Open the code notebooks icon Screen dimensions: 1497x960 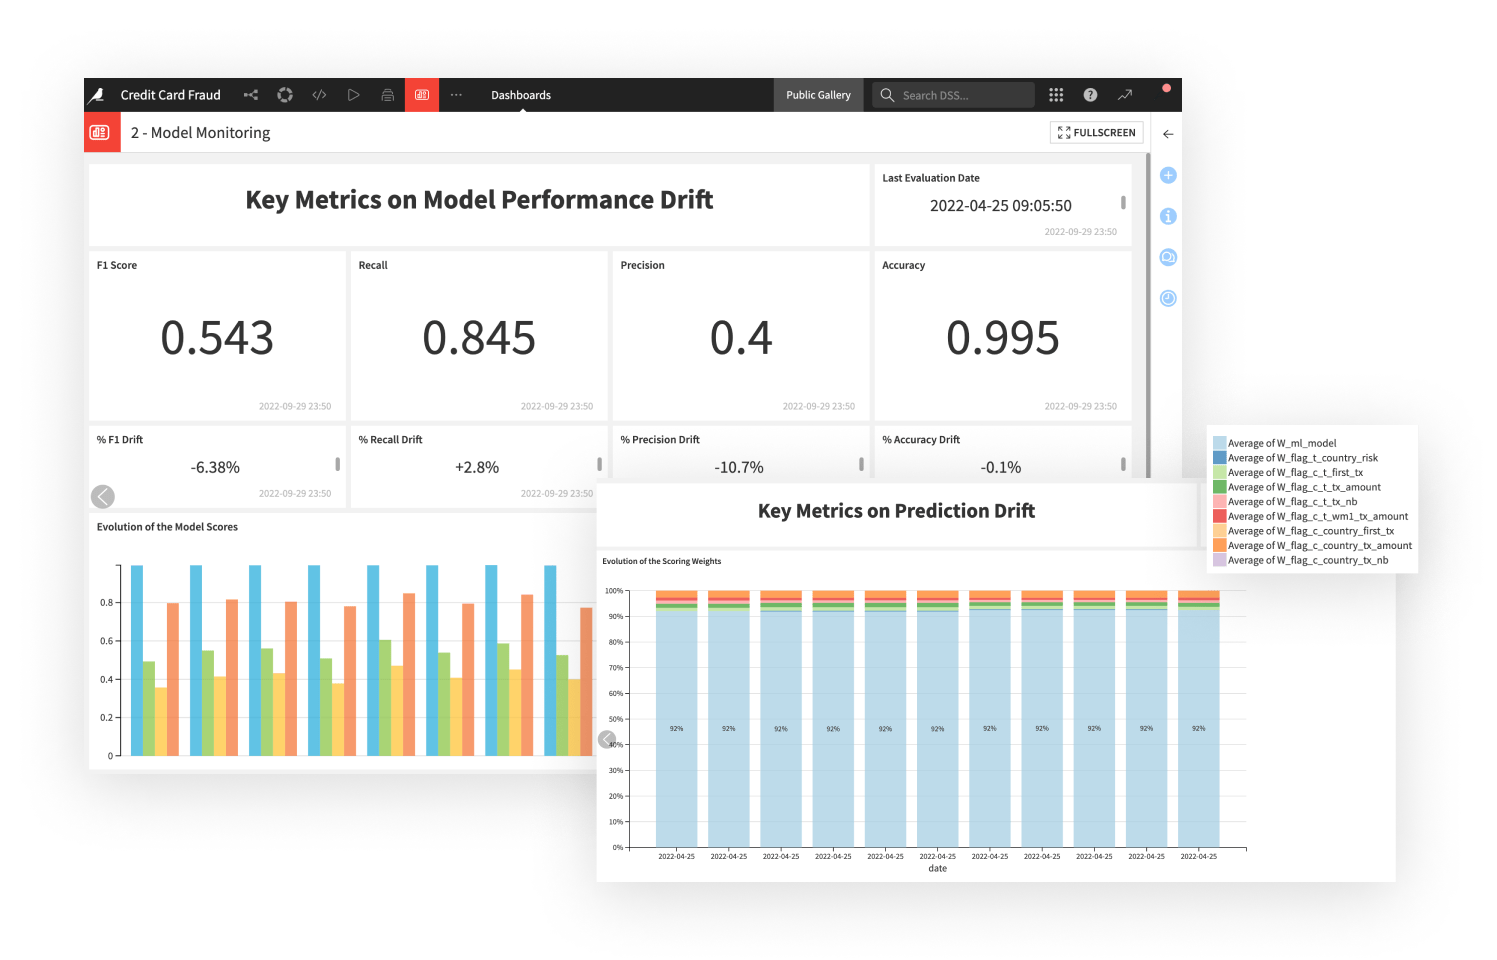(319, 95)
